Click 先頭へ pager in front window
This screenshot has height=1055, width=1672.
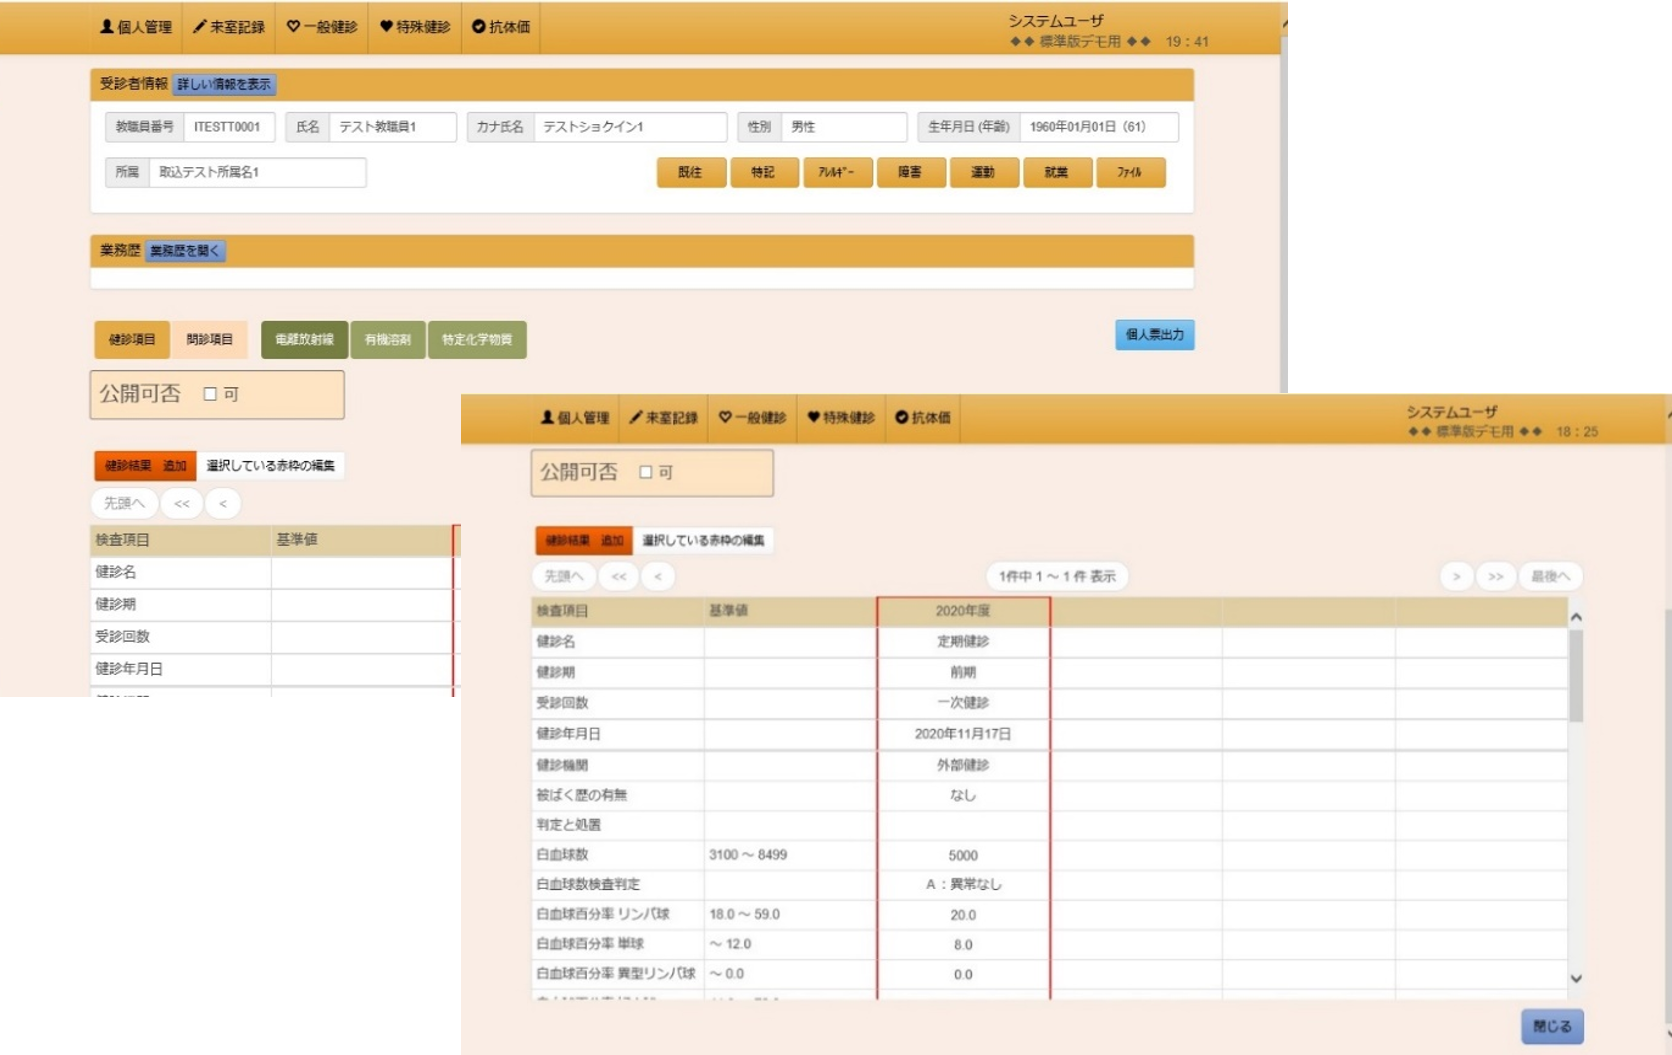pos(564,577)
